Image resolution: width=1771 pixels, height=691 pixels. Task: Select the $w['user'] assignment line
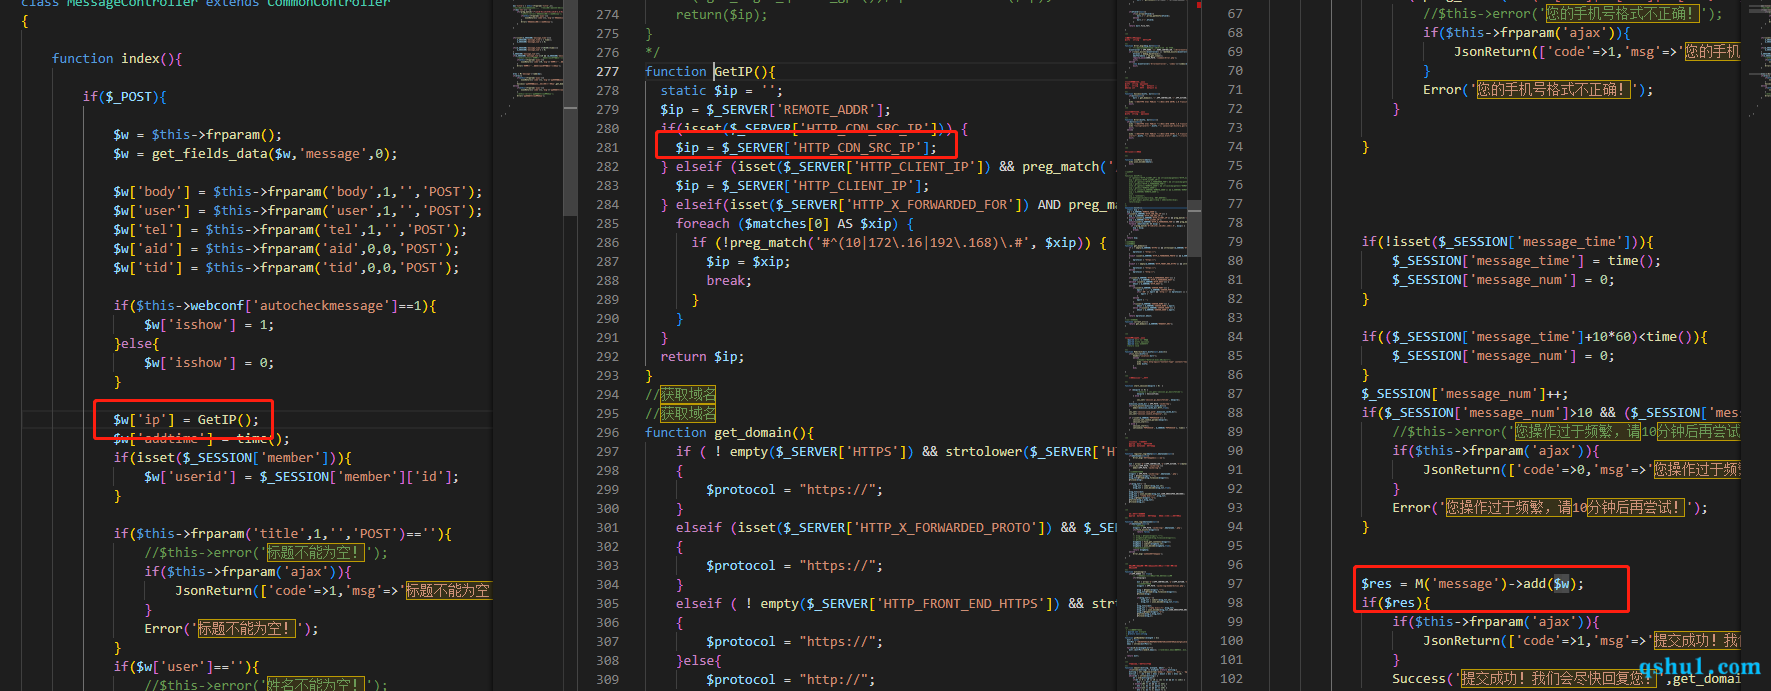click(297, 210)
